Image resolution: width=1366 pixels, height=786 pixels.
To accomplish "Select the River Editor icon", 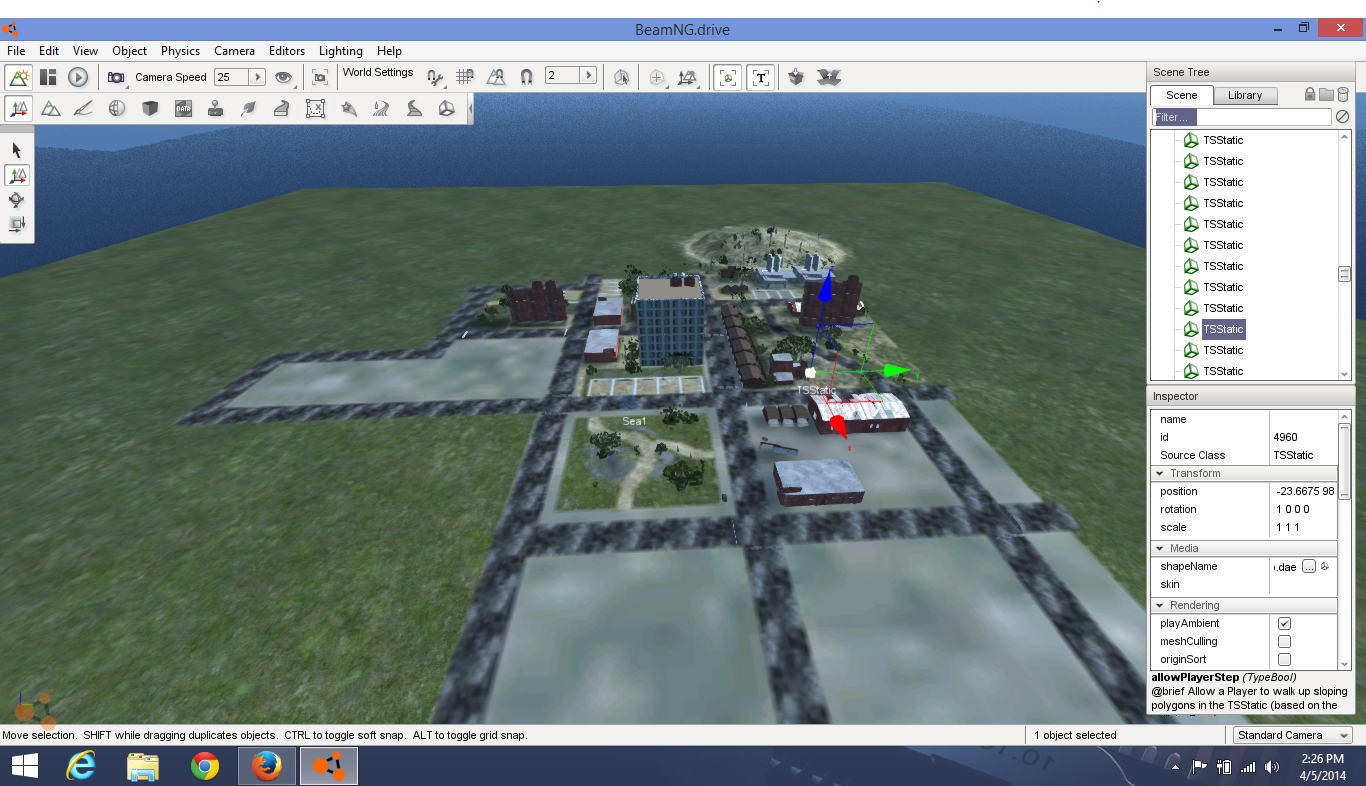I will pyautogui.click(x=381, y=109).
